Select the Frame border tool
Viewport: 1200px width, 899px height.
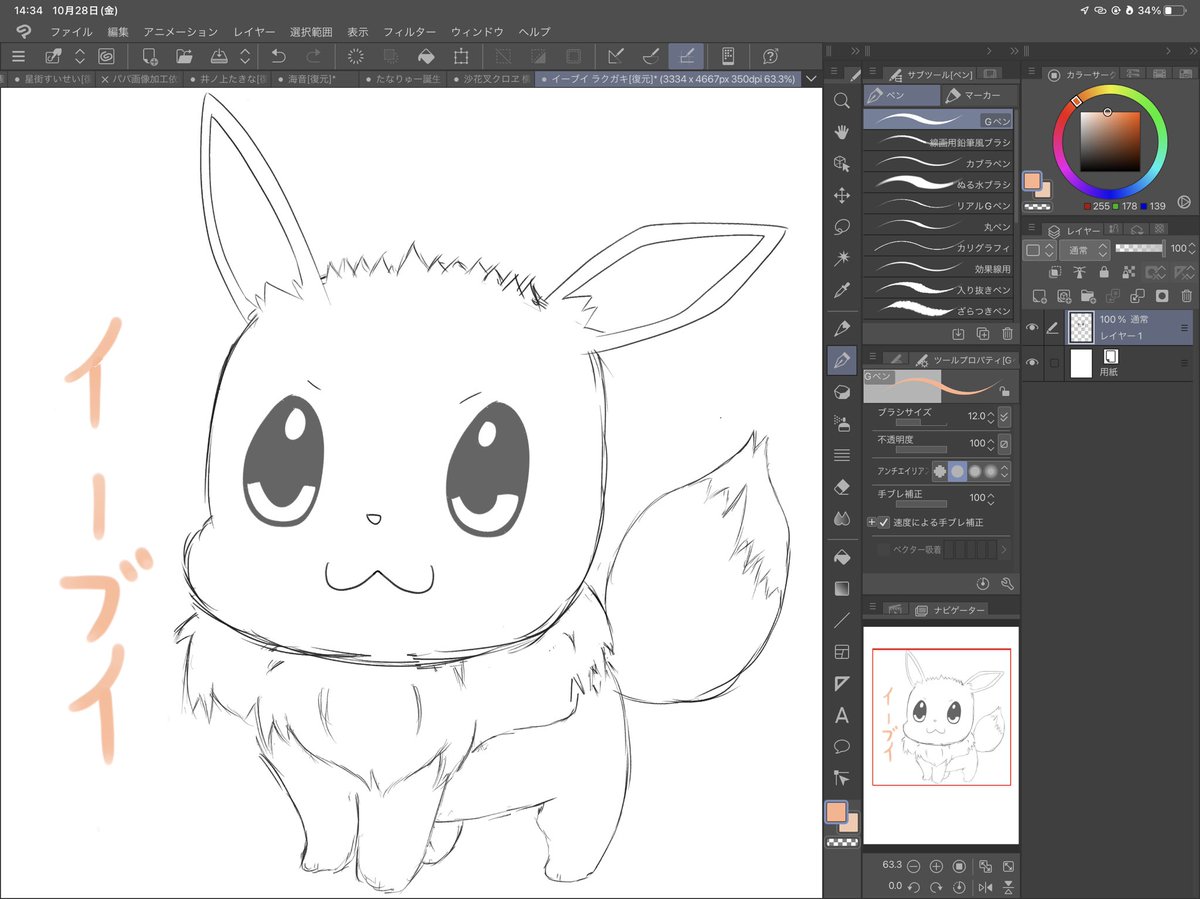click(842, 652)
